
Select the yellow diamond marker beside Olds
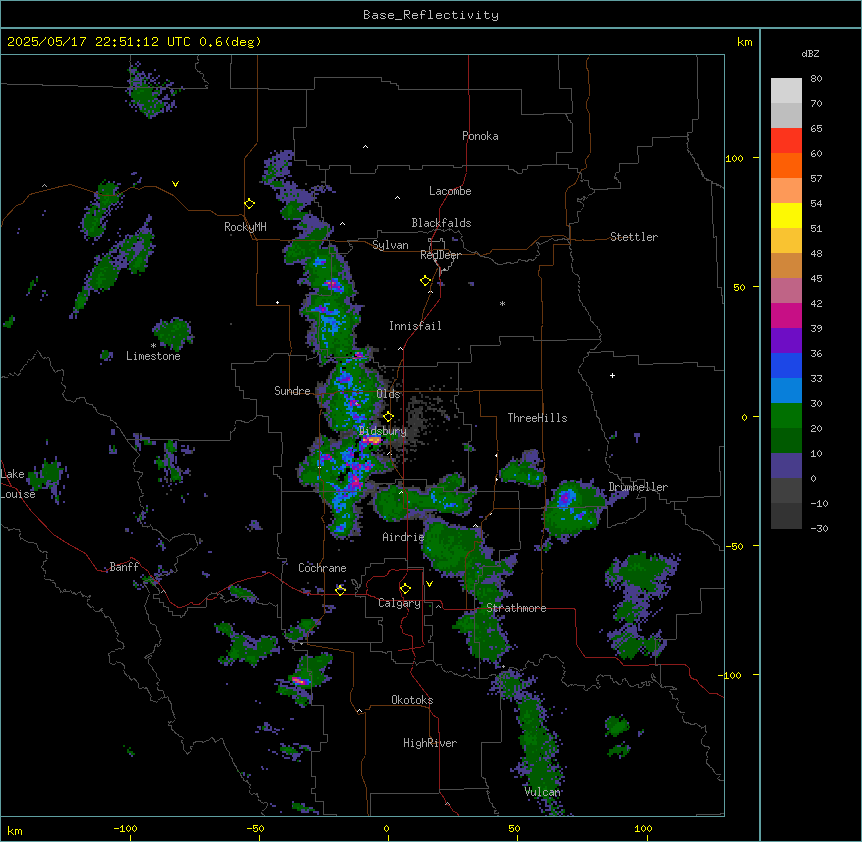coord(388,417)
